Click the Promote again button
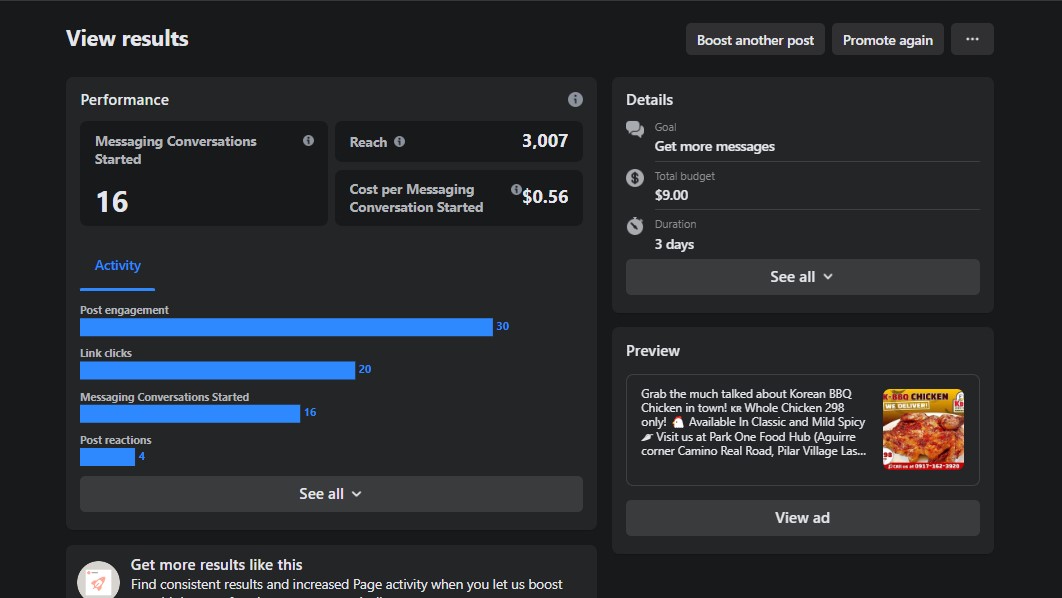The width and height of the screenshot is (1062, 598). (x=888, y=40)
